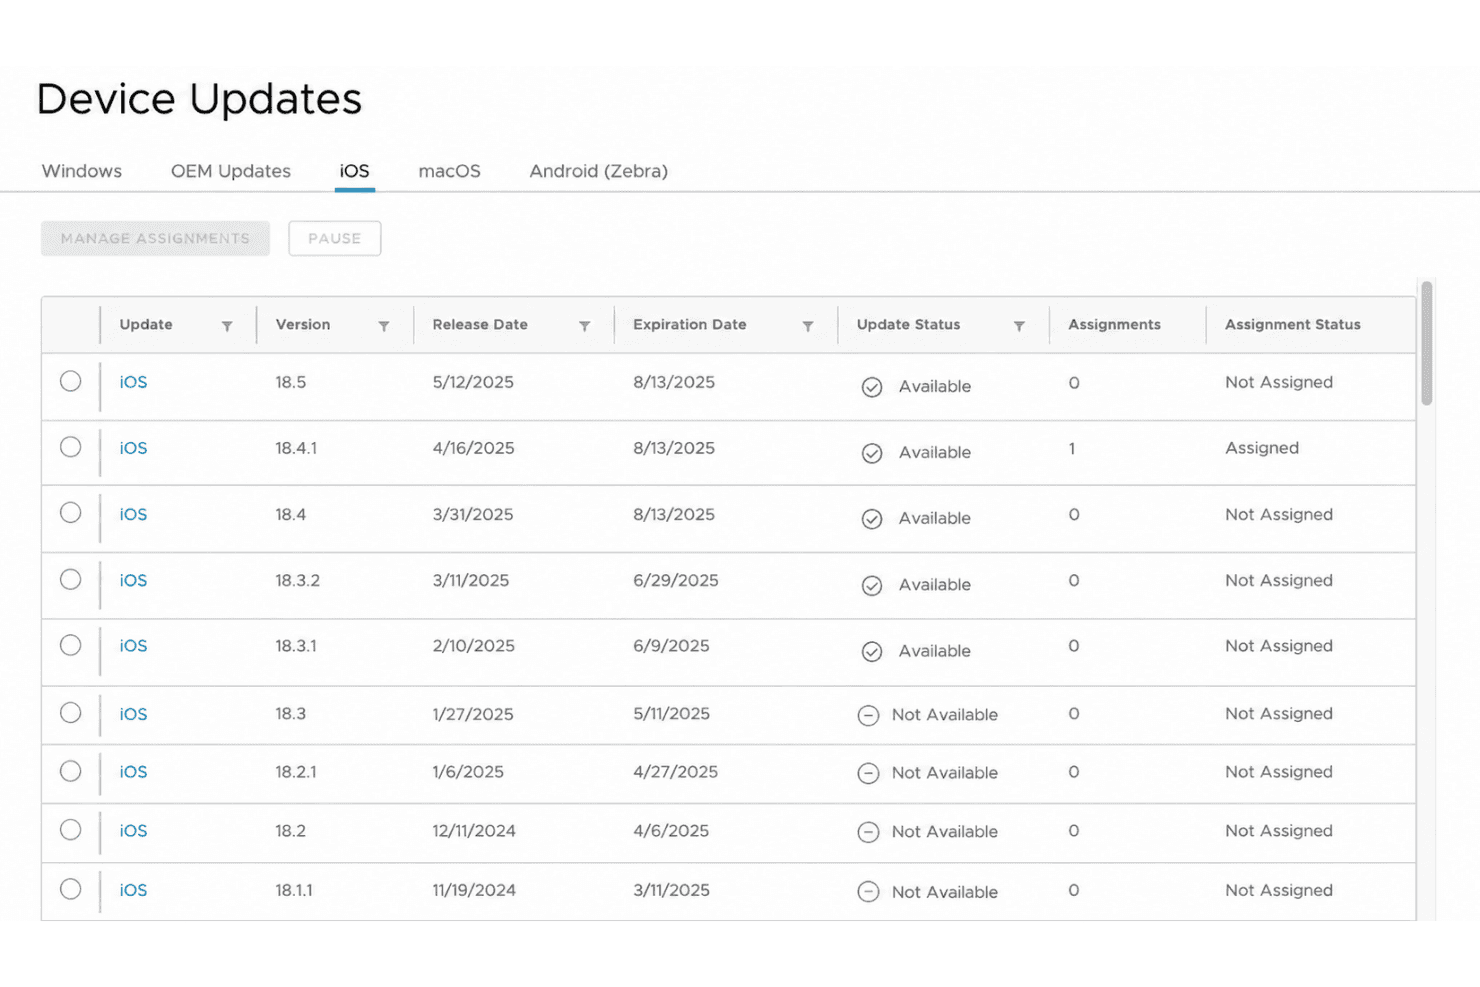Click the Not Available icon for 18.3

click(x=868, y=715)
